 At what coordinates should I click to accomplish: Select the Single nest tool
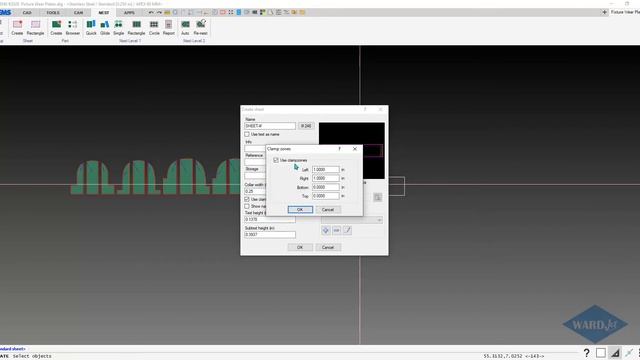tap(118, 28)
